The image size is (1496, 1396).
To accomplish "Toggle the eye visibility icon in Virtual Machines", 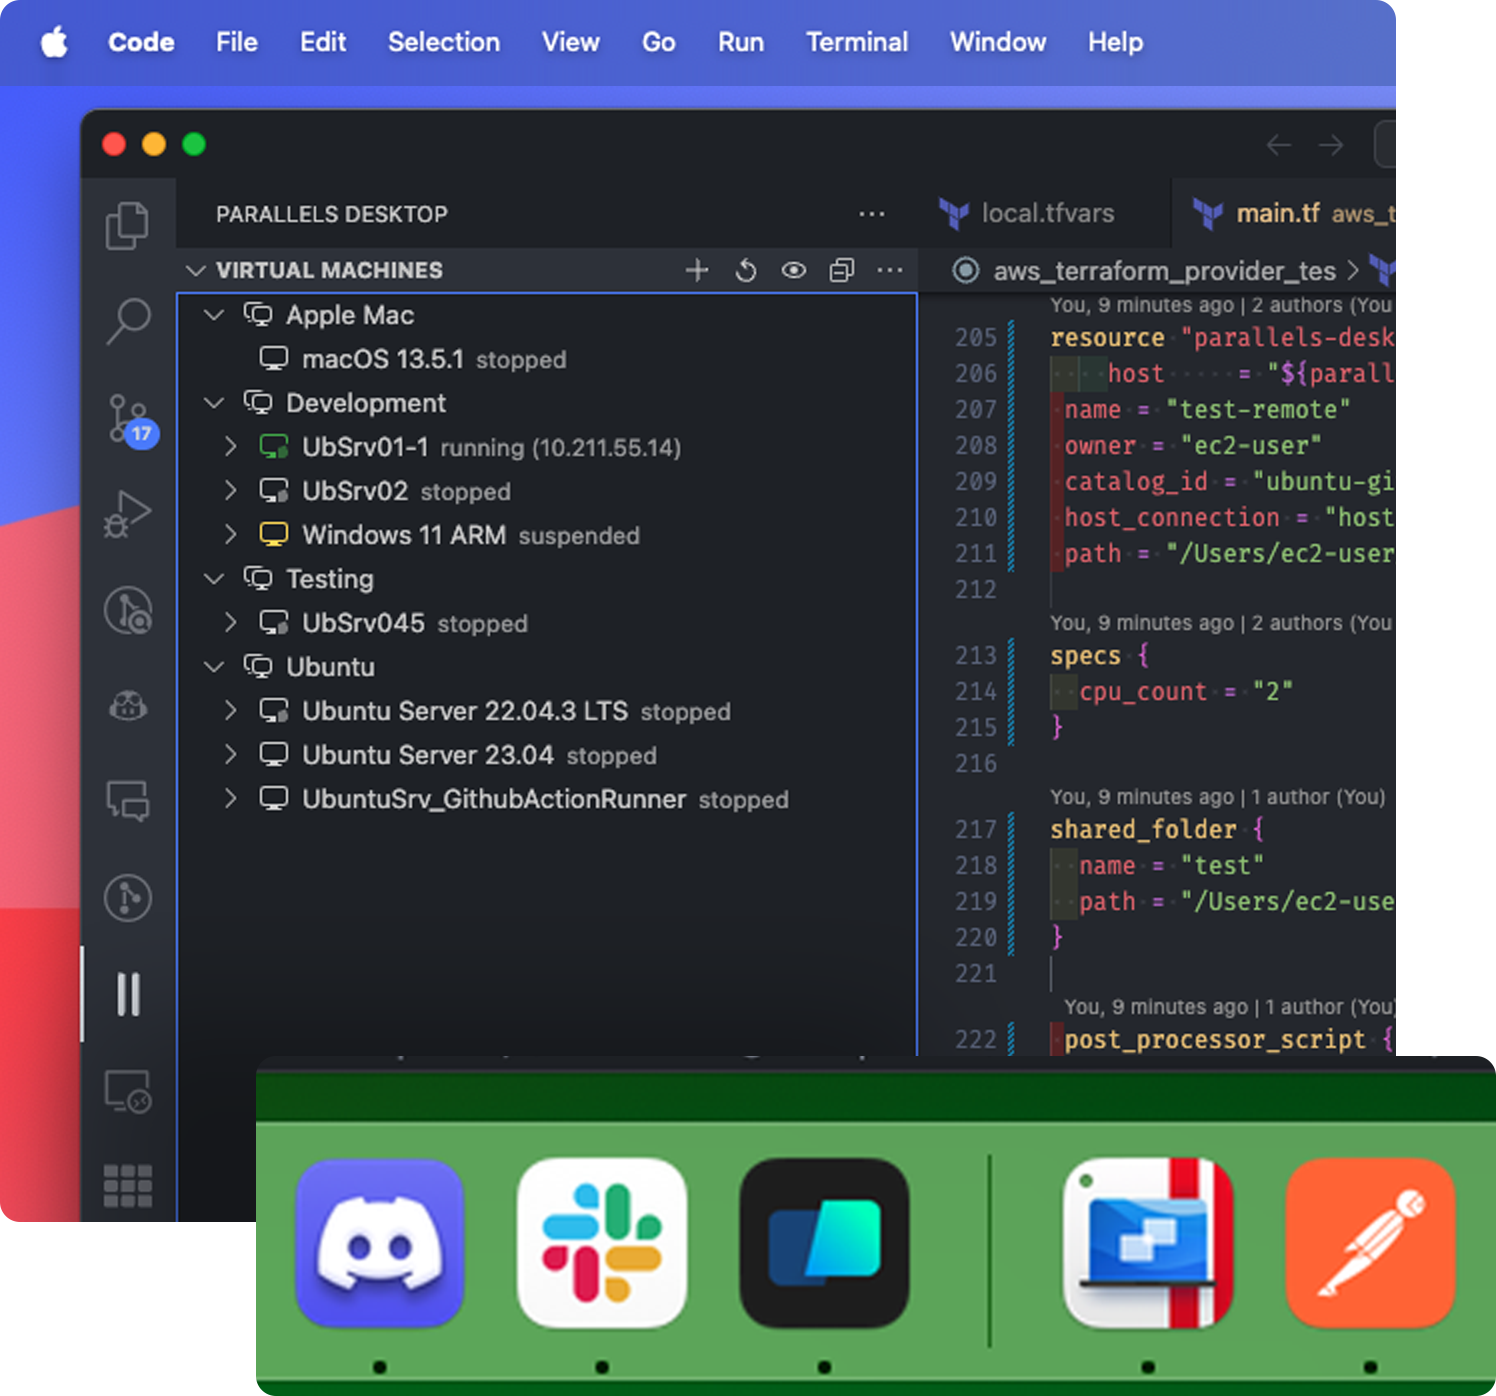I will [794, 270].
